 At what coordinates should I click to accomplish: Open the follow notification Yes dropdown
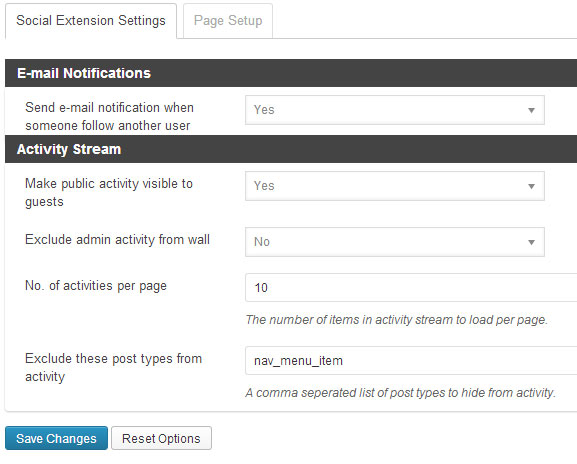395,110
